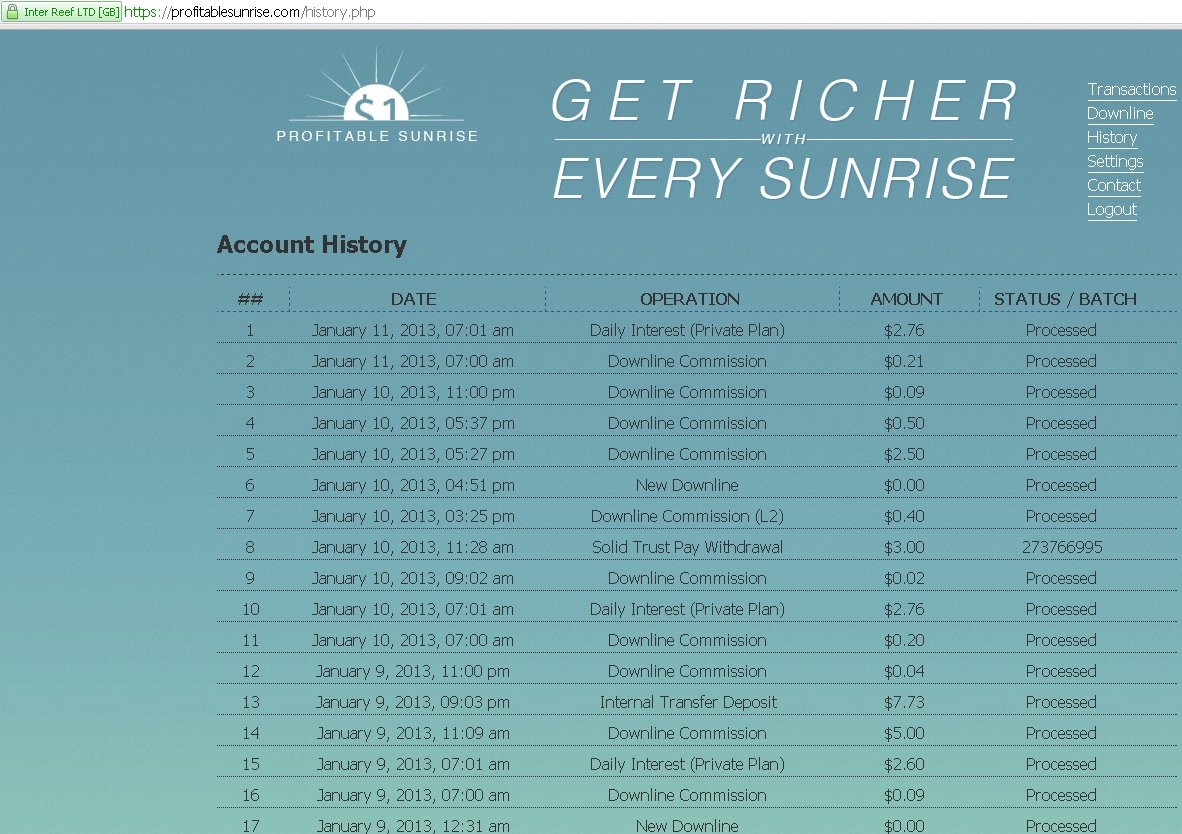Image resolution: width=1182 pixels, height=834 pixels.
Task: Click the $0.20 amount cell
Action: (x=904, y=640)
